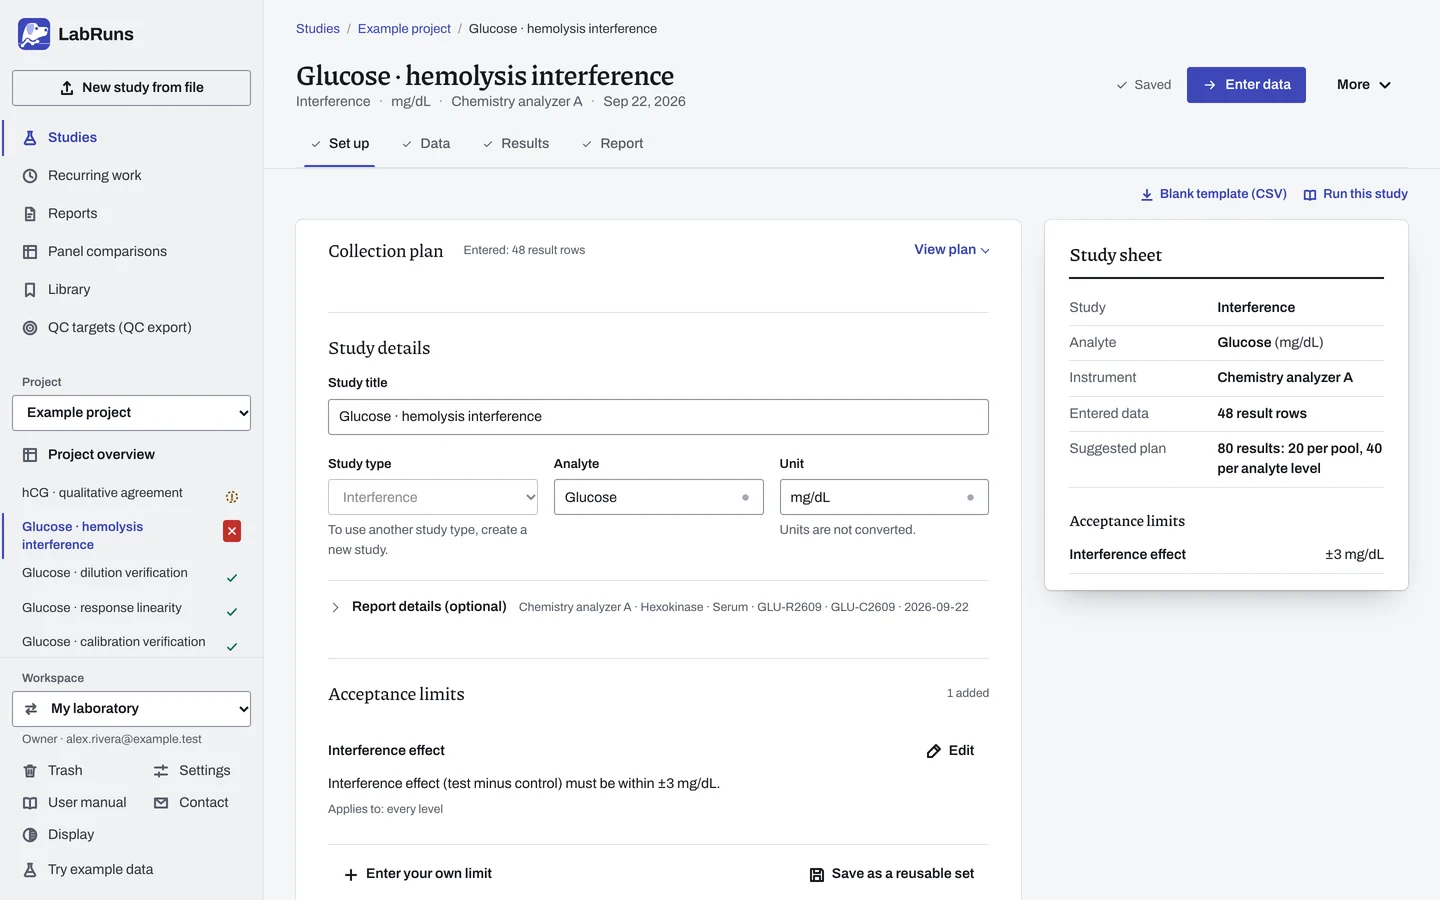The height and width of the screenshot is (900, 1440).
Task: Click Enter your own limit
Action: click(418, 874)
